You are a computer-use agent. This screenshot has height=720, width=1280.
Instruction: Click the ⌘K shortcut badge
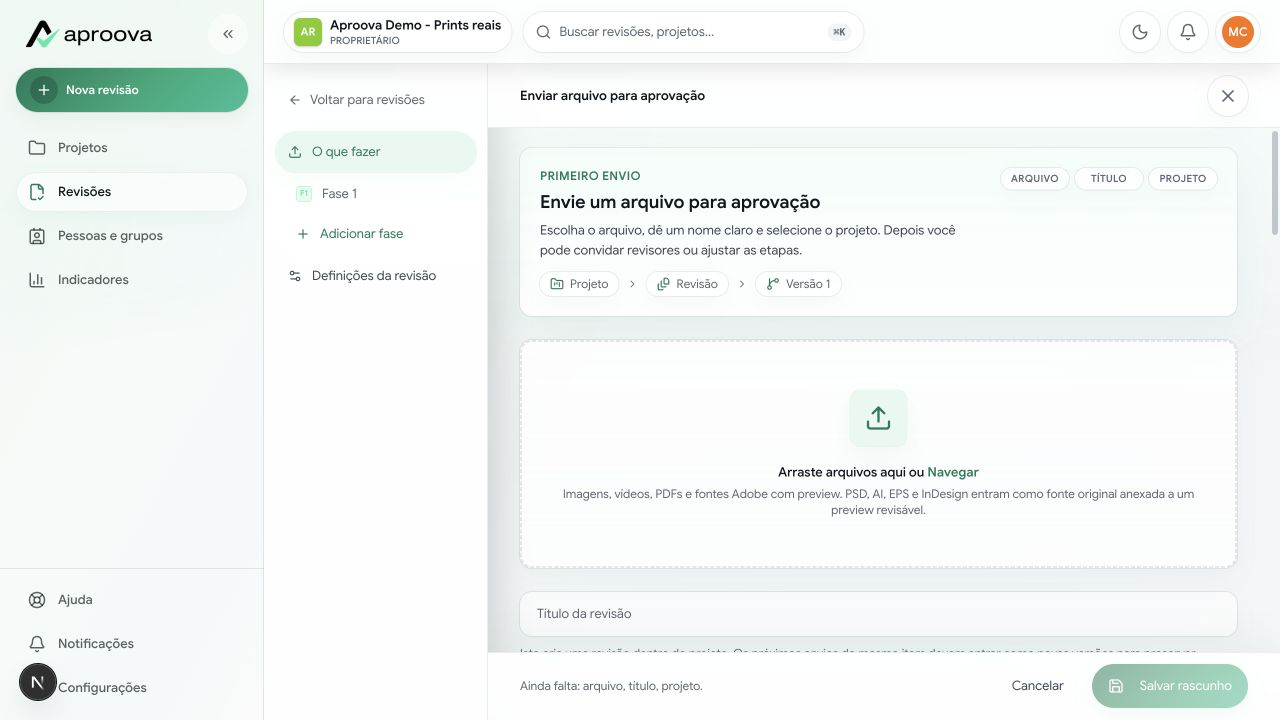[838, 32]
